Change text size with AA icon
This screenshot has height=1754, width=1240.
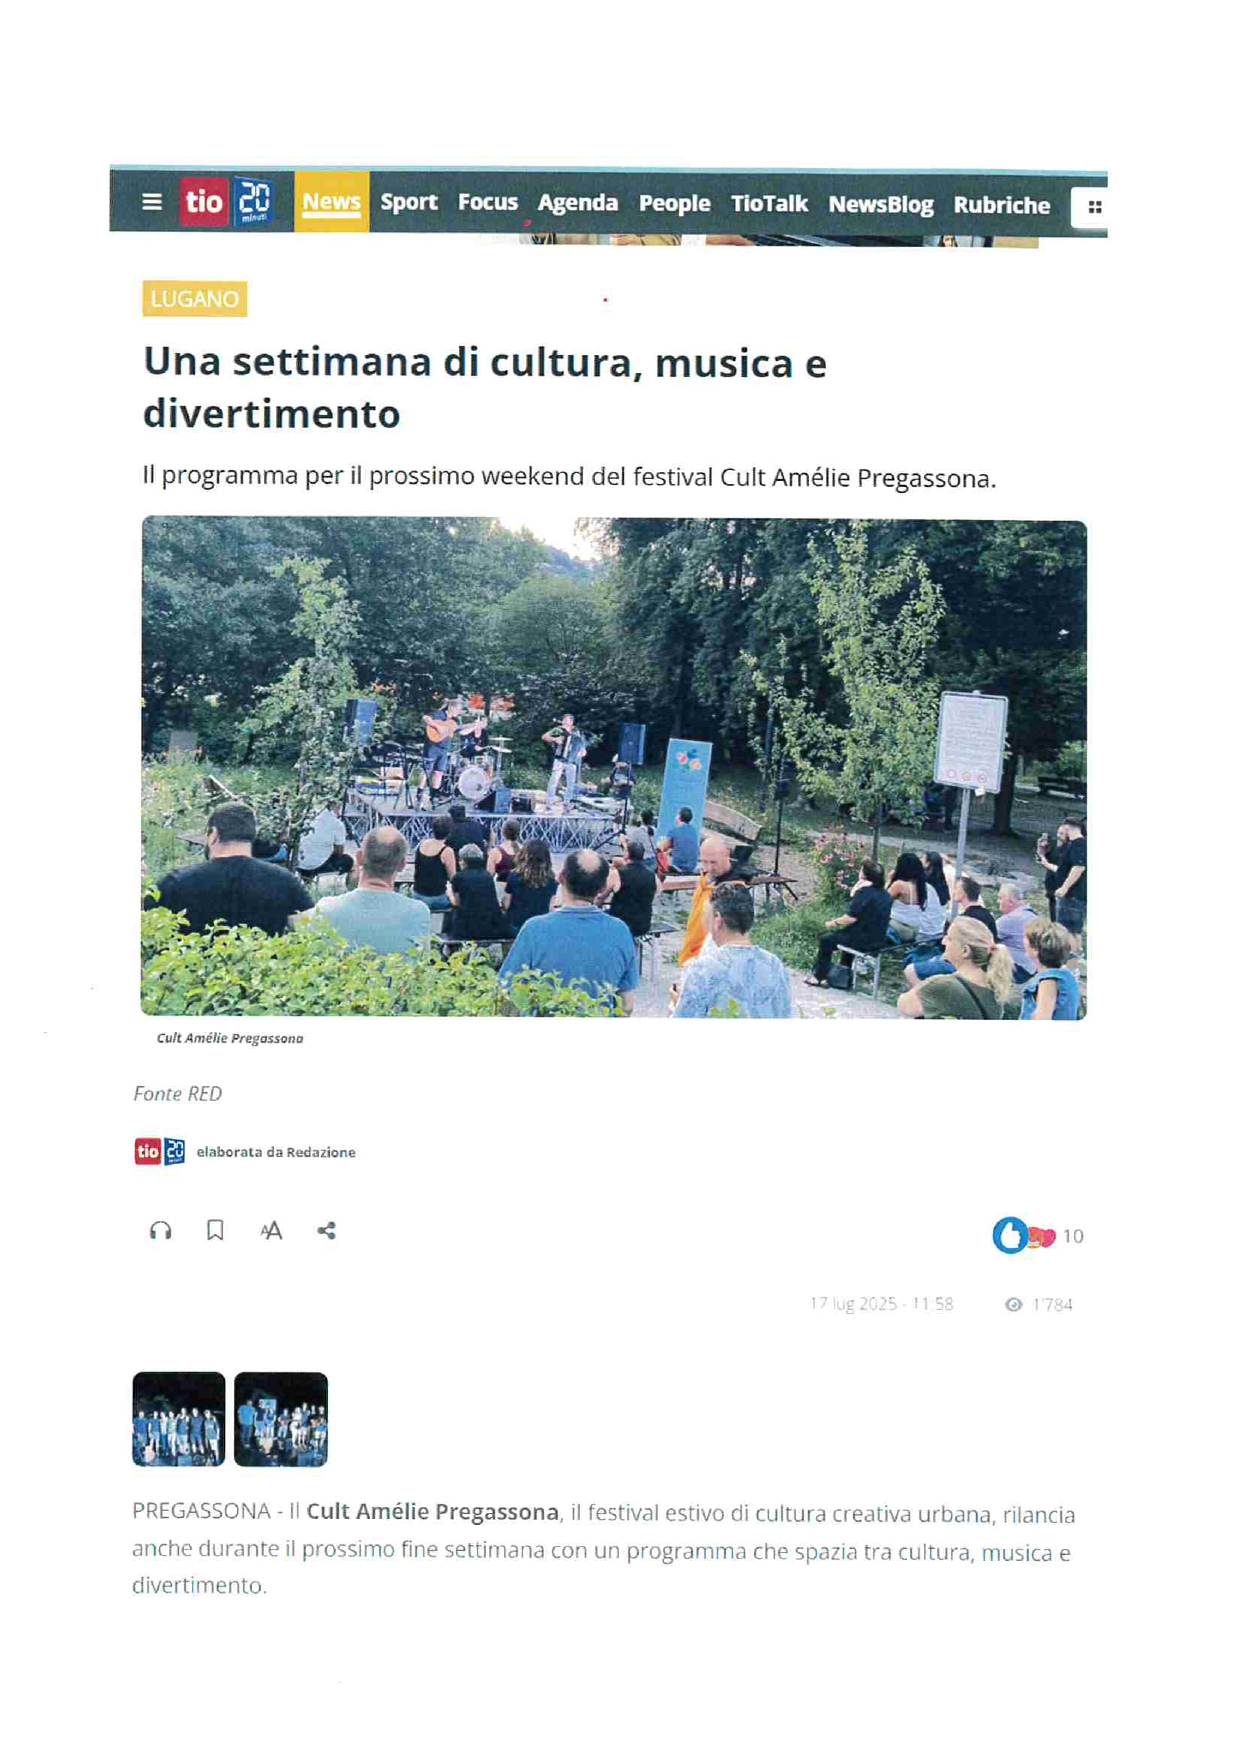pyautogui.click(x=271, y=1231)
